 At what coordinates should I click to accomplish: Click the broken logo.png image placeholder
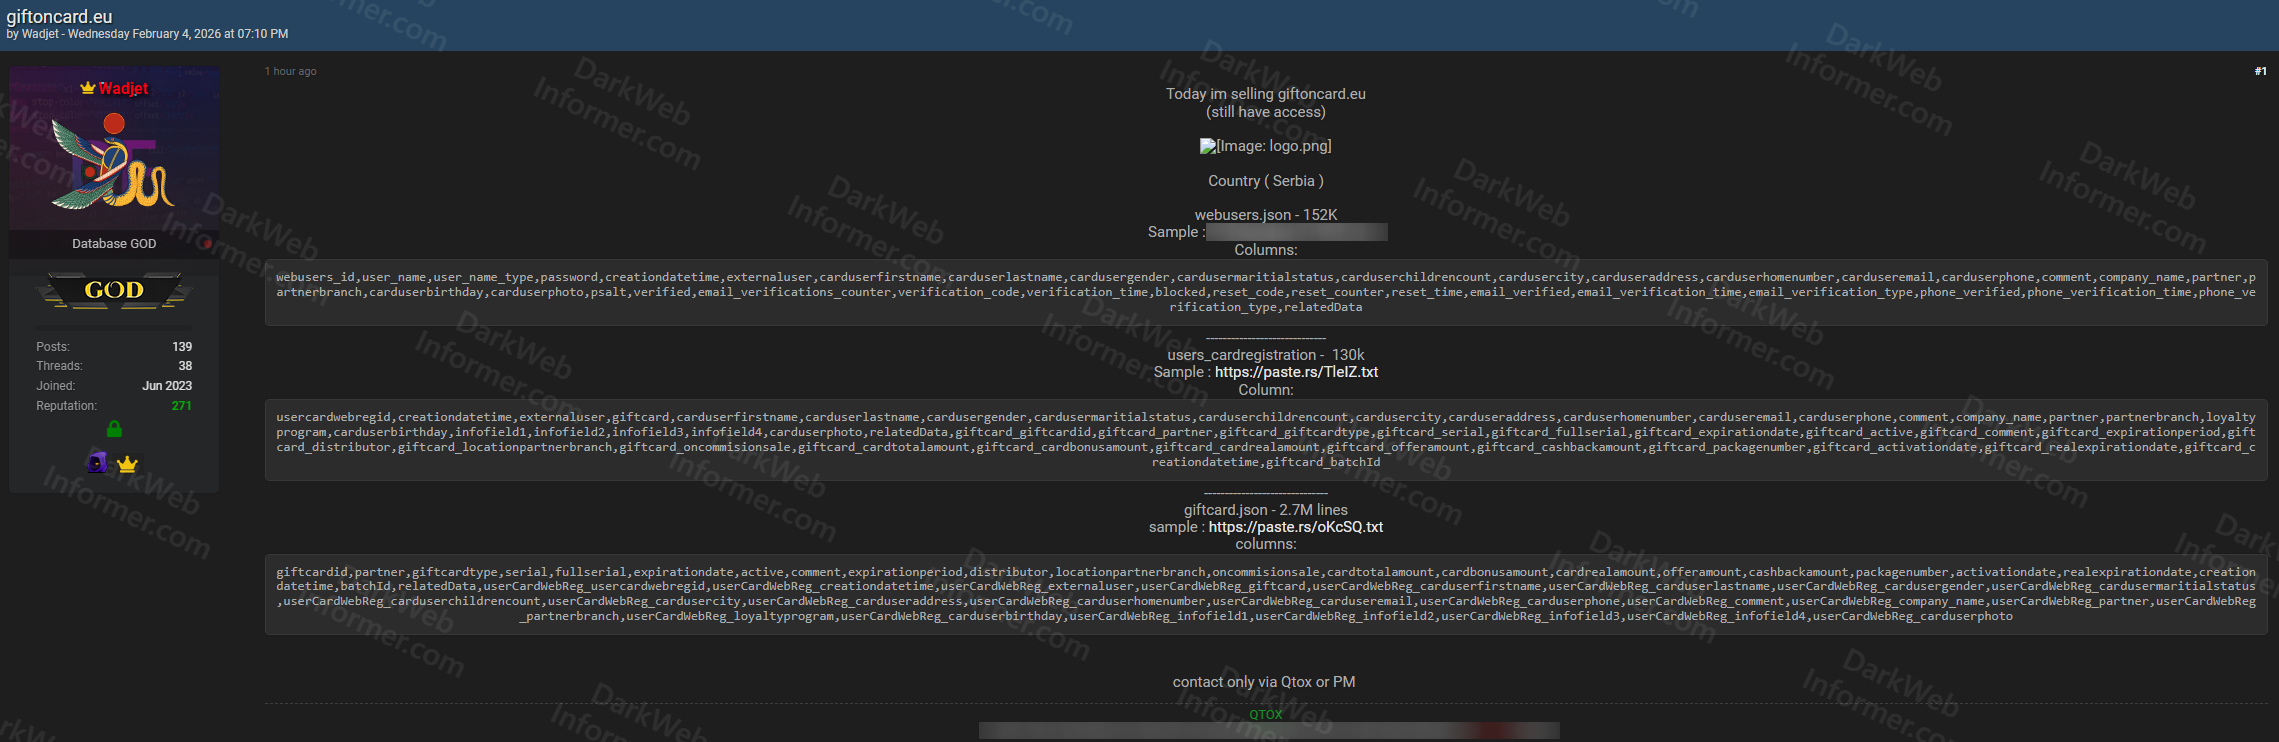pos(1265,146)
